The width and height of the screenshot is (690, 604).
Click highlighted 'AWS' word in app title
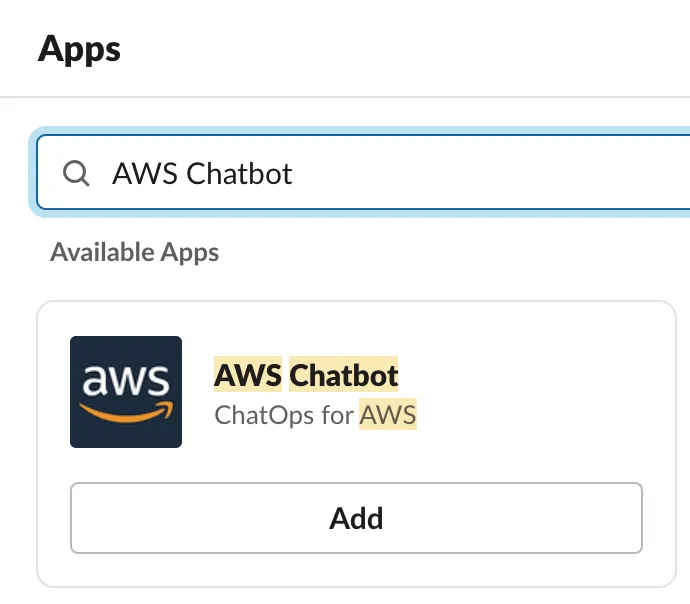click(x=248, y=376)
